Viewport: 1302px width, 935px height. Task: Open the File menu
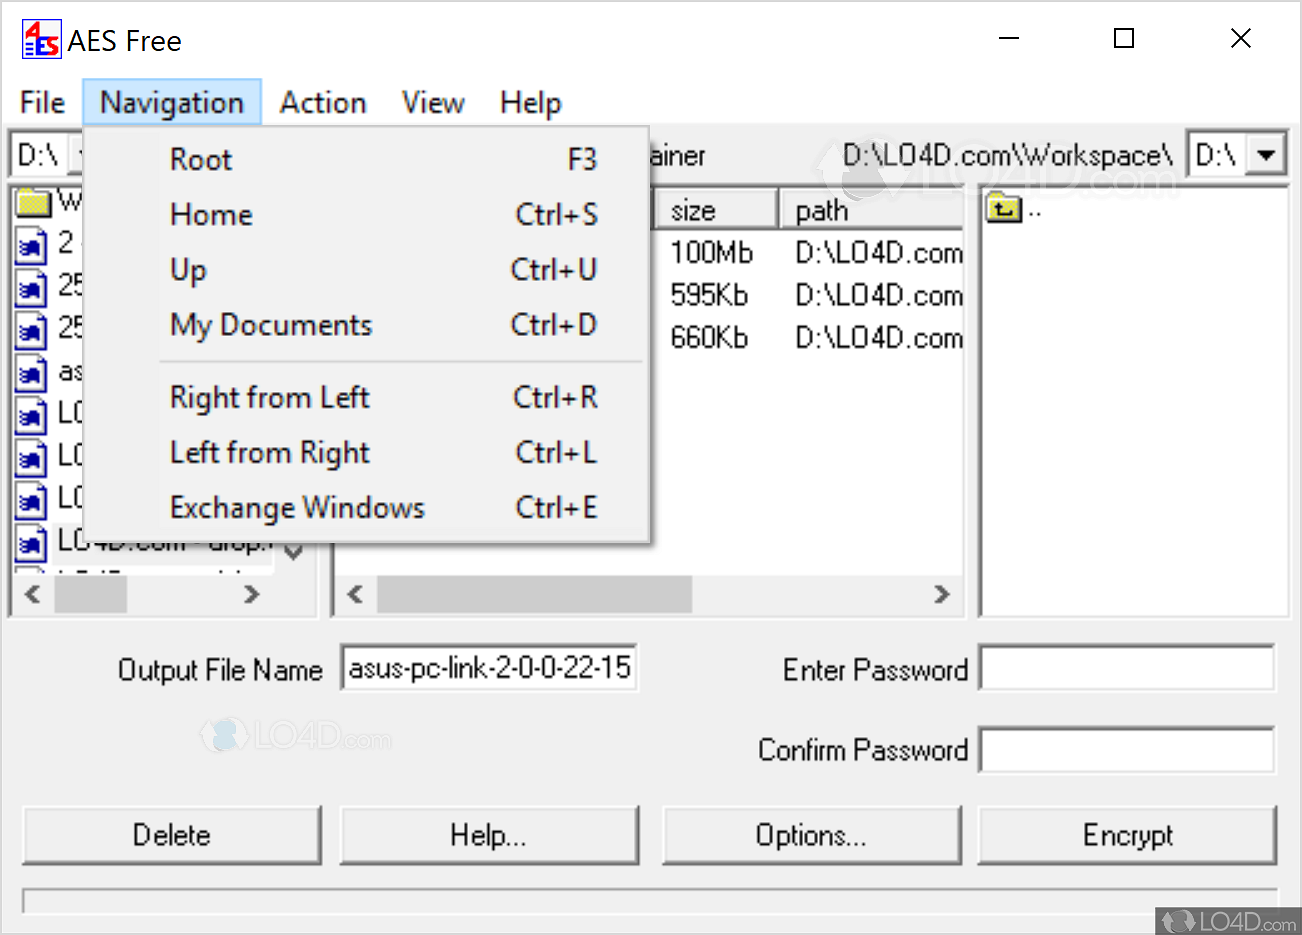(x=41, y=102)
